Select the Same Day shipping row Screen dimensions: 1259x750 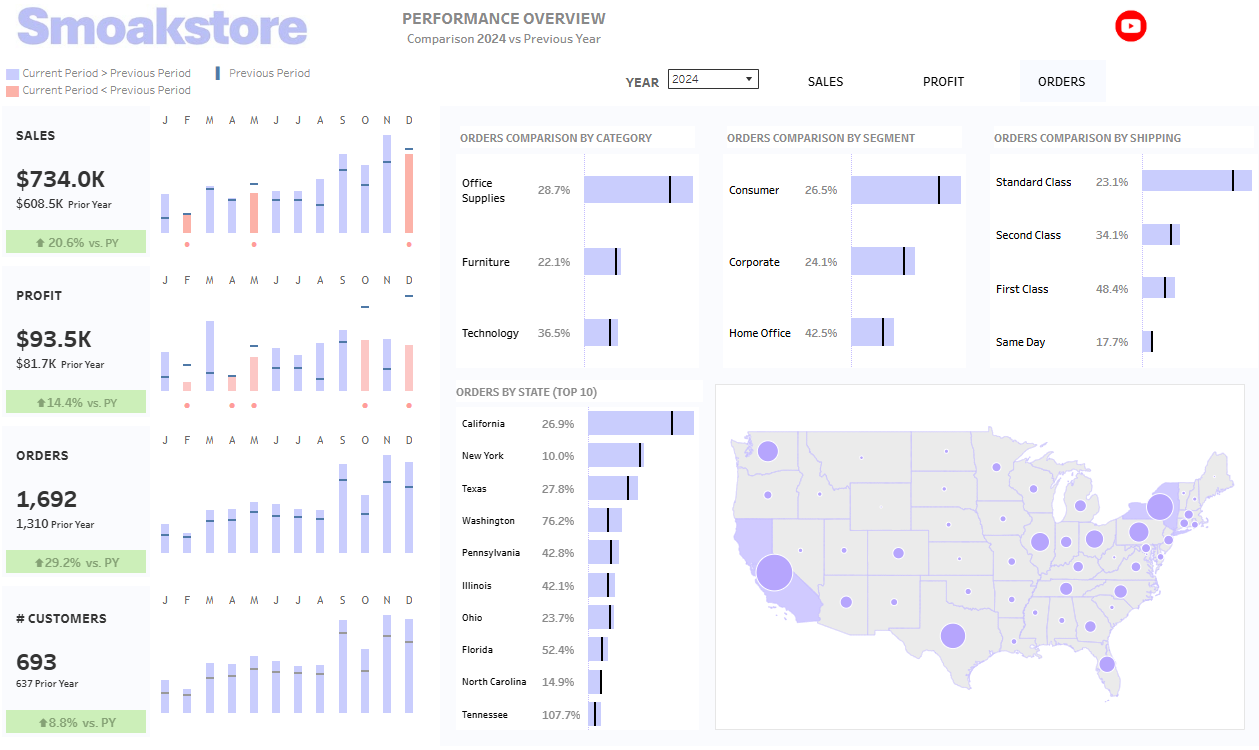1122,342
